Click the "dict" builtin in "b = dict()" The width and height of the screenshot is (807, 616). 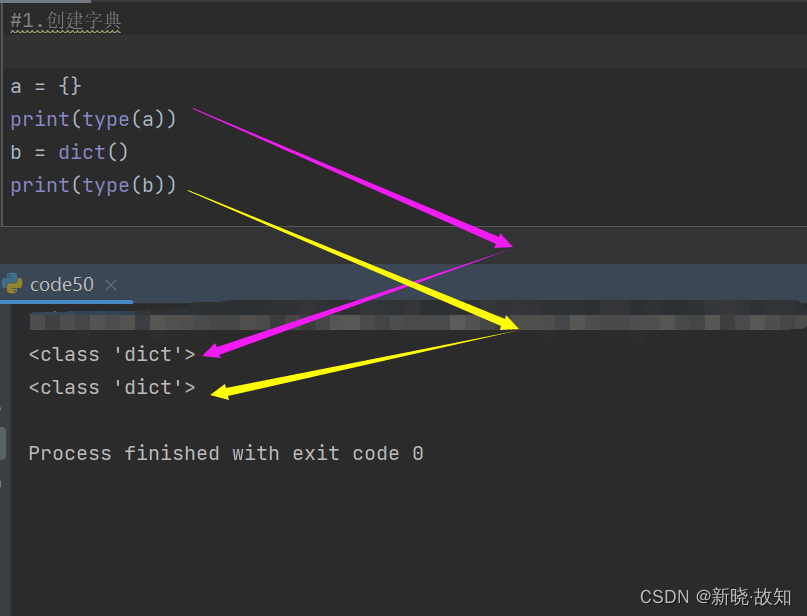[82, 153]
